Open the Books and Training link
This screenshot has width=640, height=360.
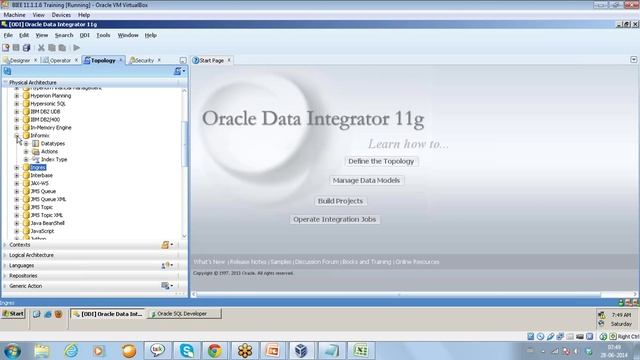tap(367, 262)
